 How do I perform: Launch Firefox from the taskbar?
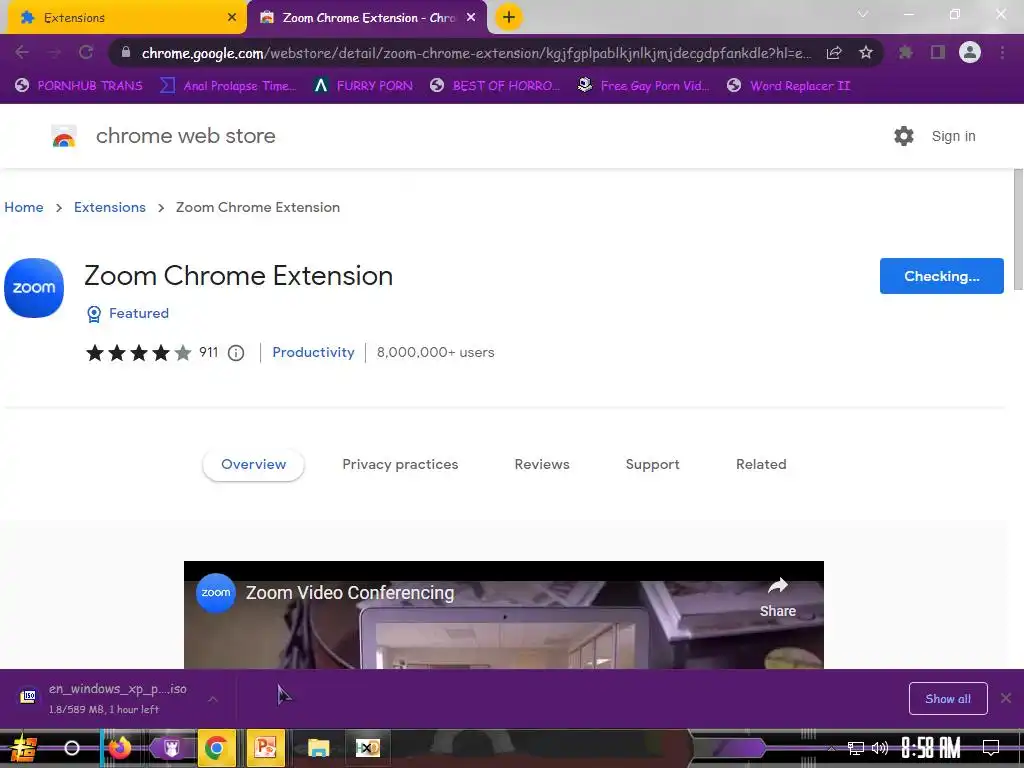[x=120, y=748]
